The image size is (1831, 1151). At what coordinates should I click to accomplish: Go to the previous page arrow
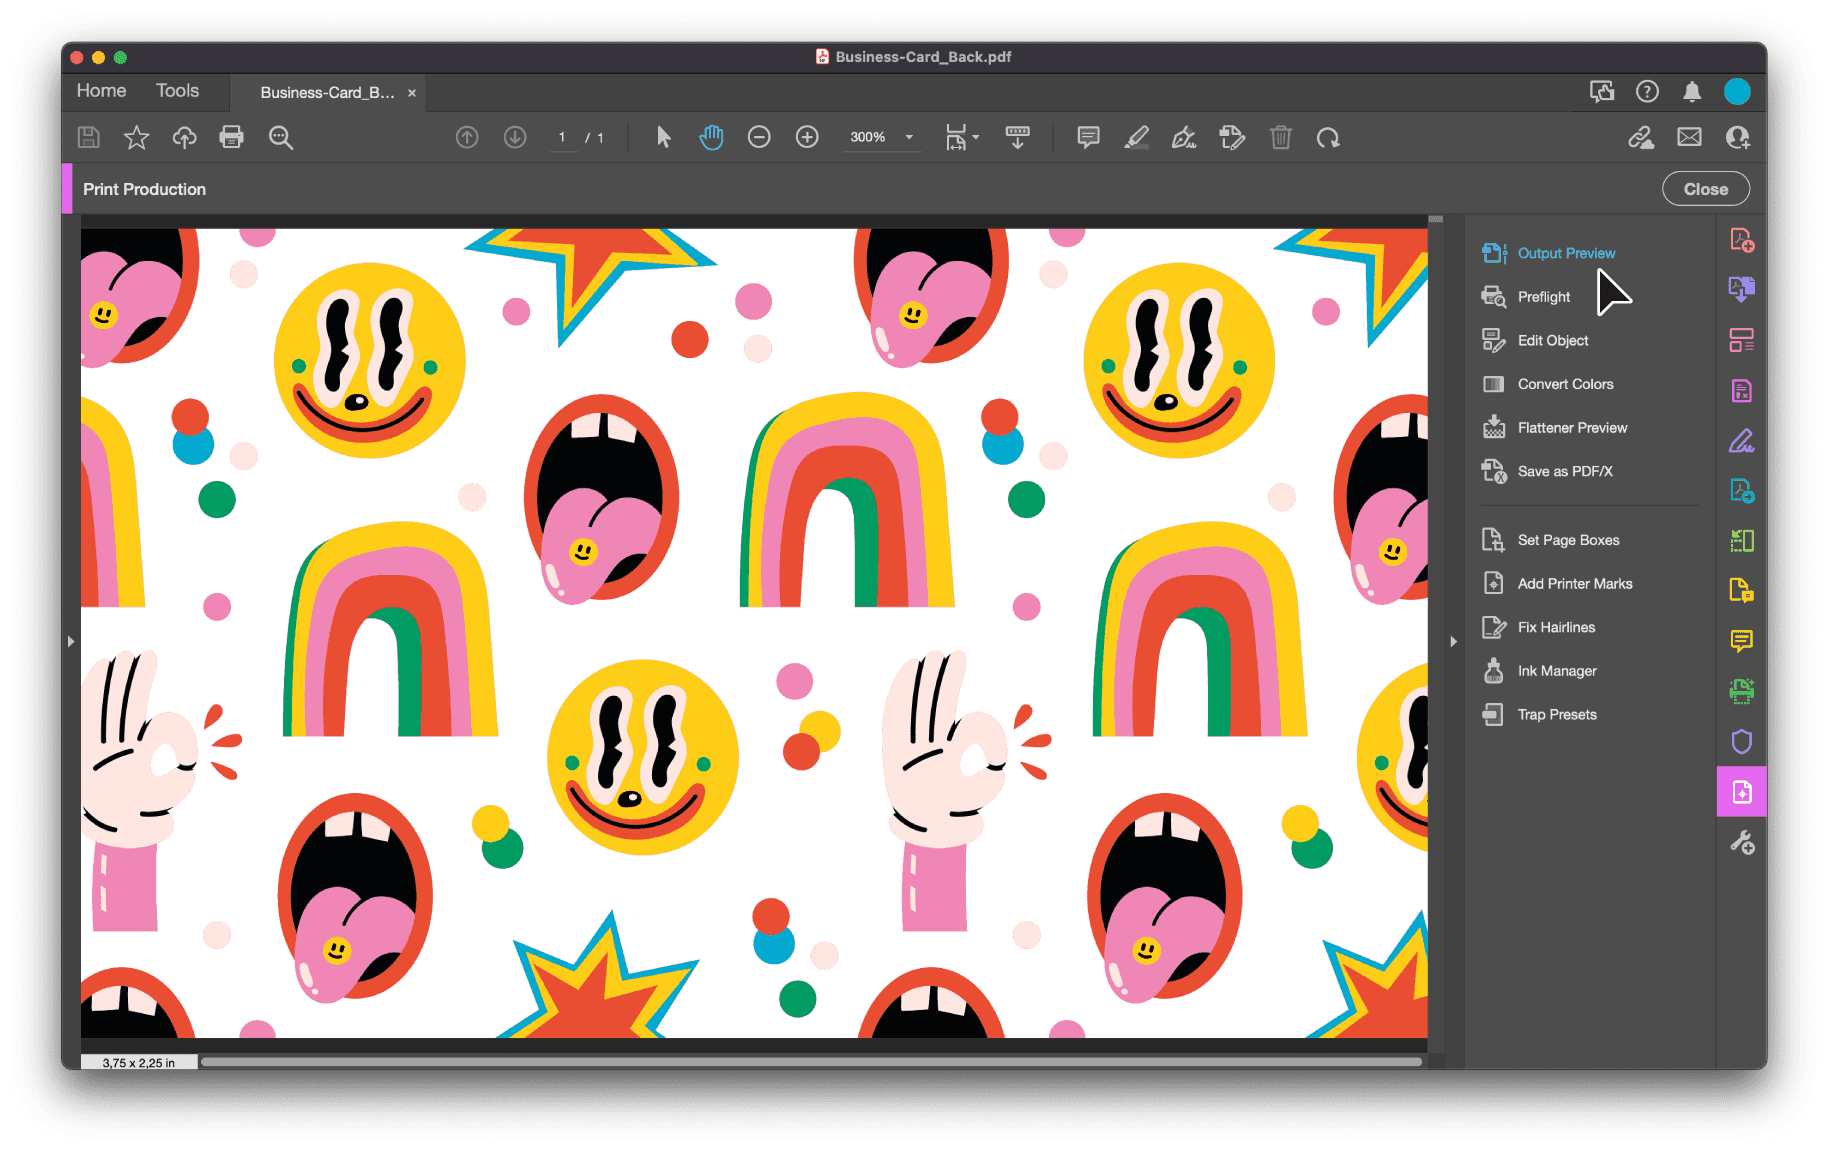tap(467, 137)
